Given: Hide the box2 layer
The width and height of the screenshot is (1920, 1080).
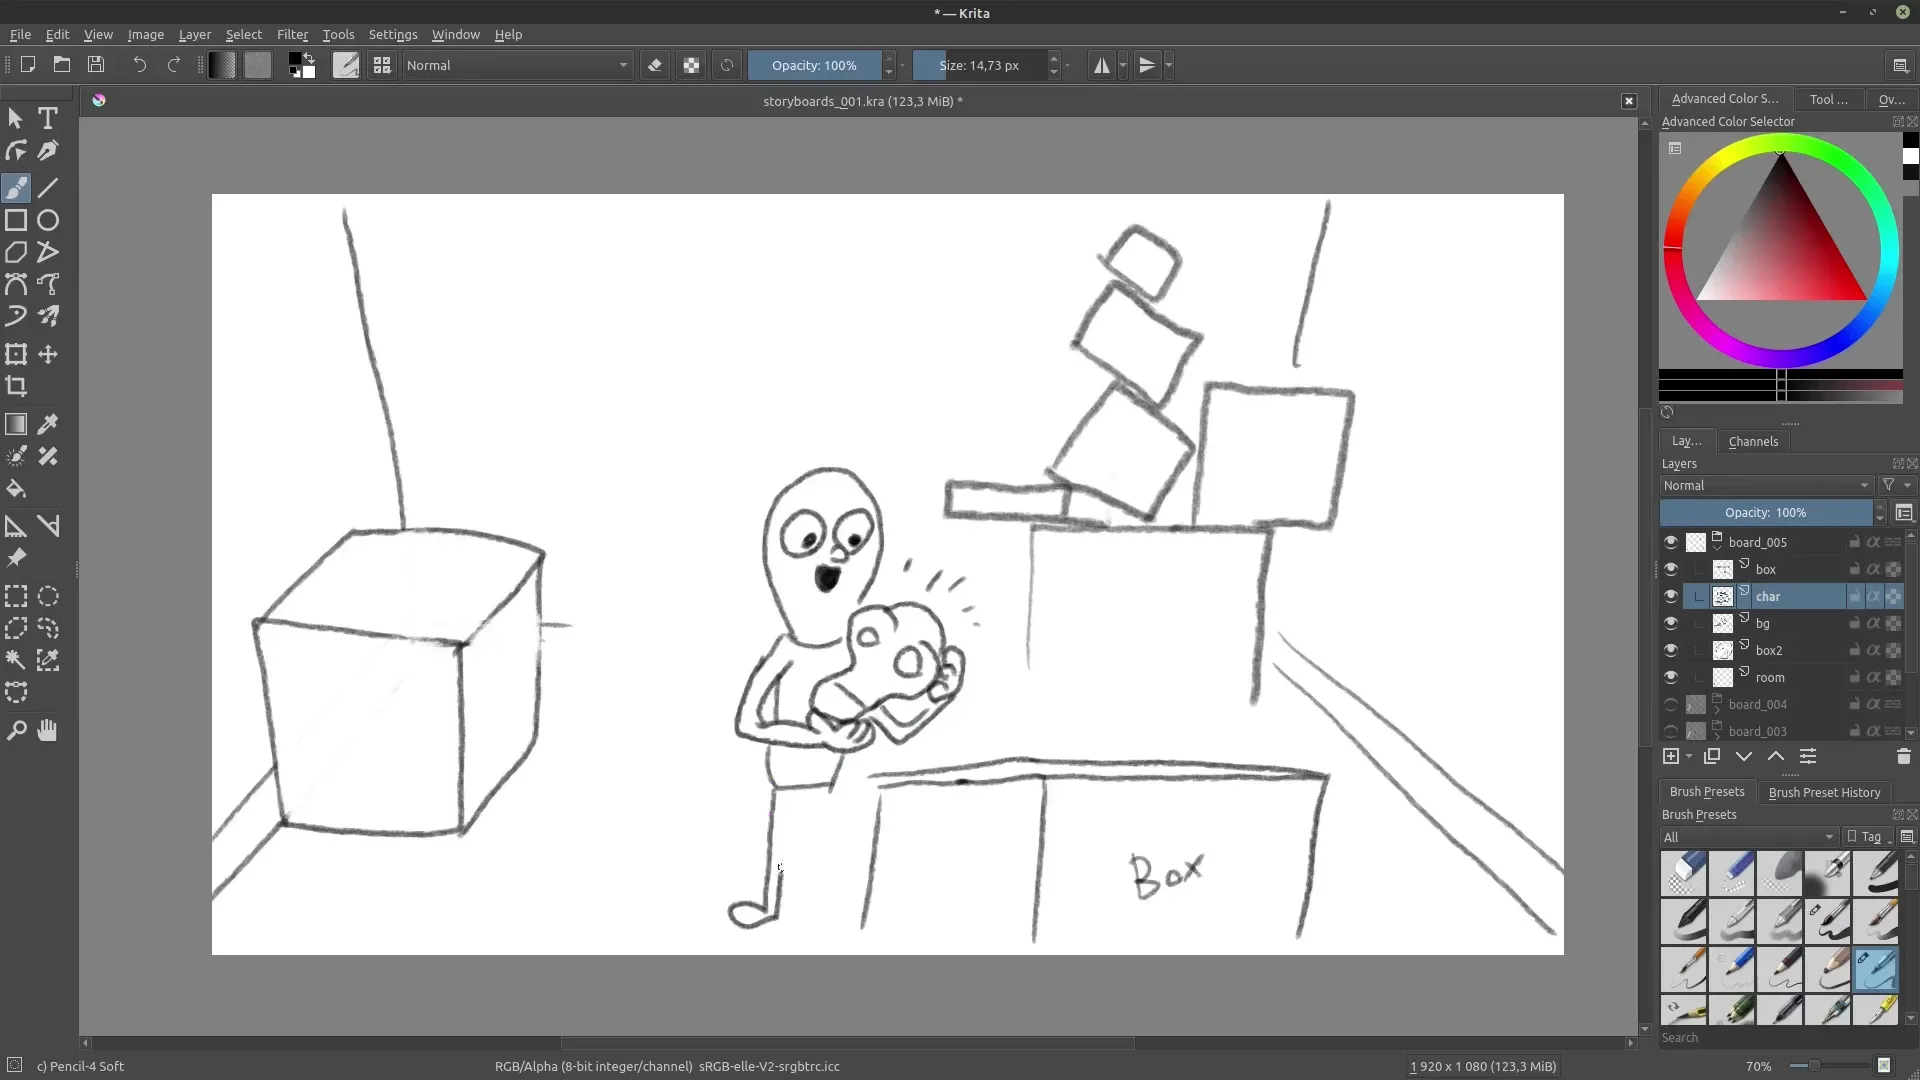Looking at the screenshot, I should pos(1670,650).
